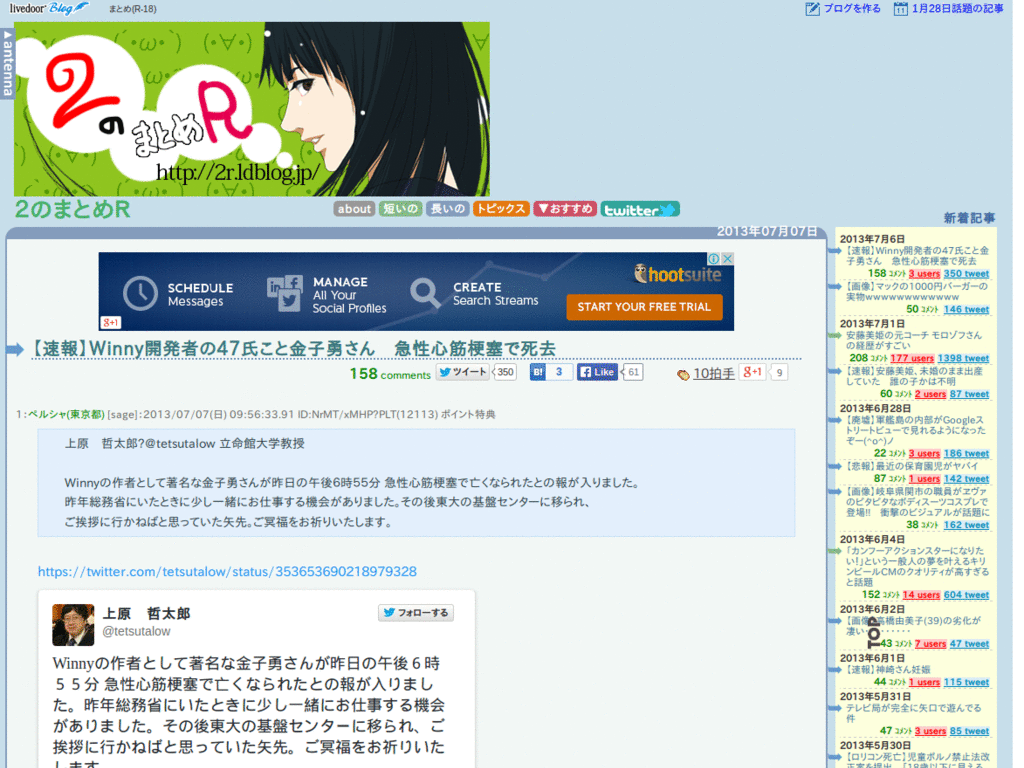Click the ad info icon
This screenshot has height=768, width=1024.
714,259
